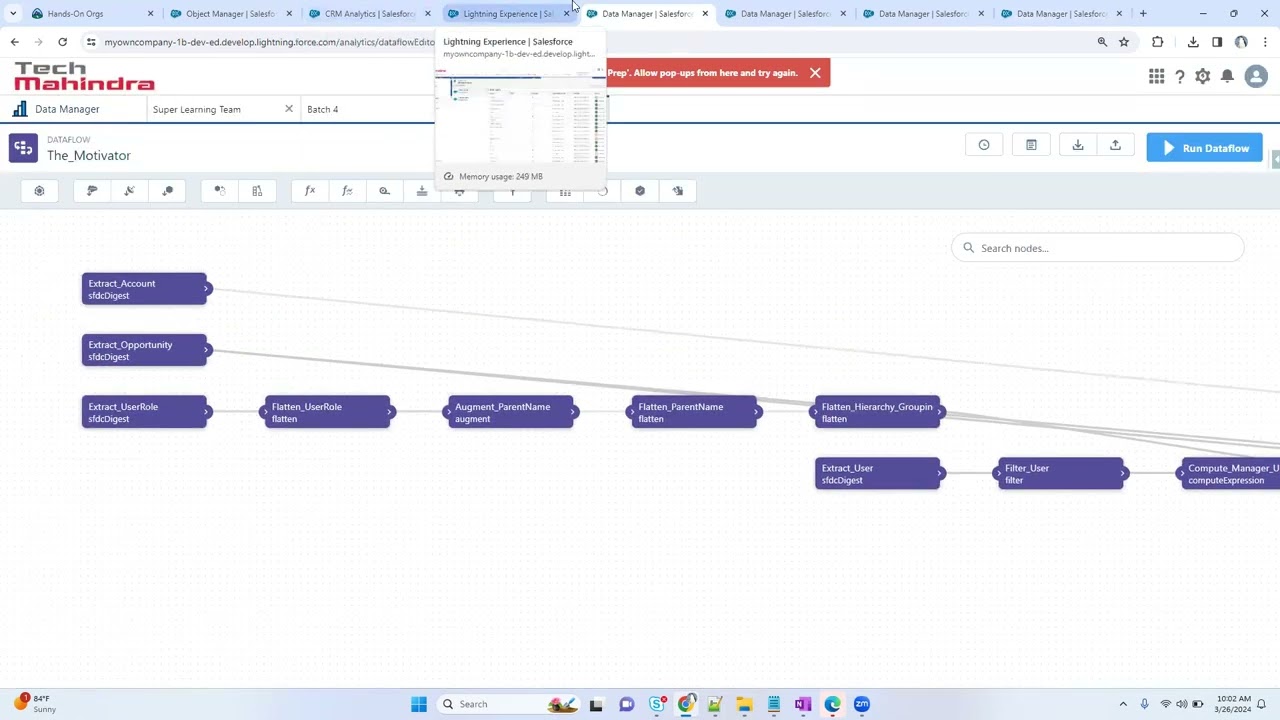
Task: Add a dim2mea node from toolbar
Action: coord(384,191)
